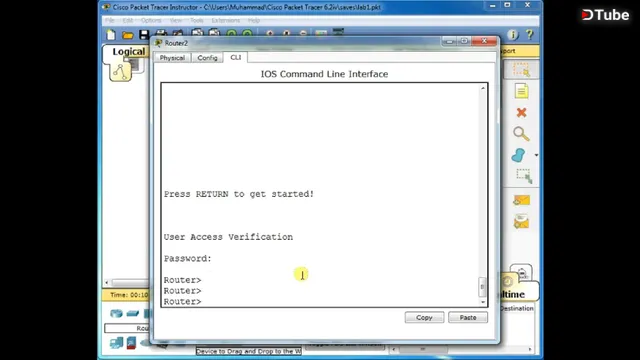Open the Physical tab in Router2 window
The image size is (640, 360).
(172, 58)
